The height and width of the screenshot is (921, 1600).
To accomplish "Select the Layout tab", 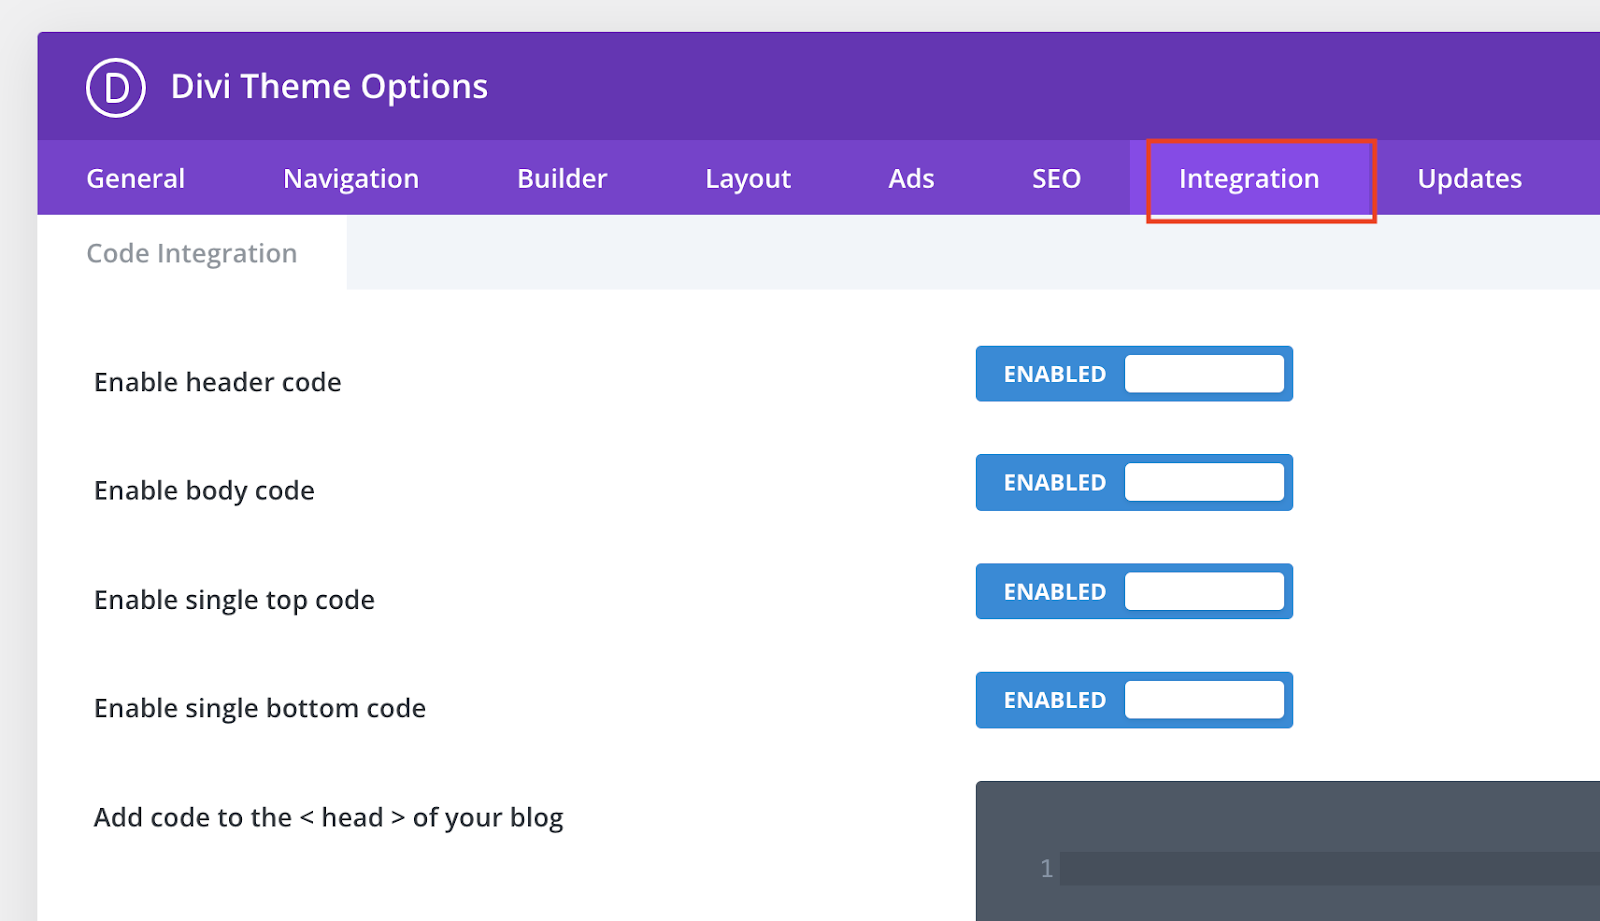I will [x=747, y=179].
